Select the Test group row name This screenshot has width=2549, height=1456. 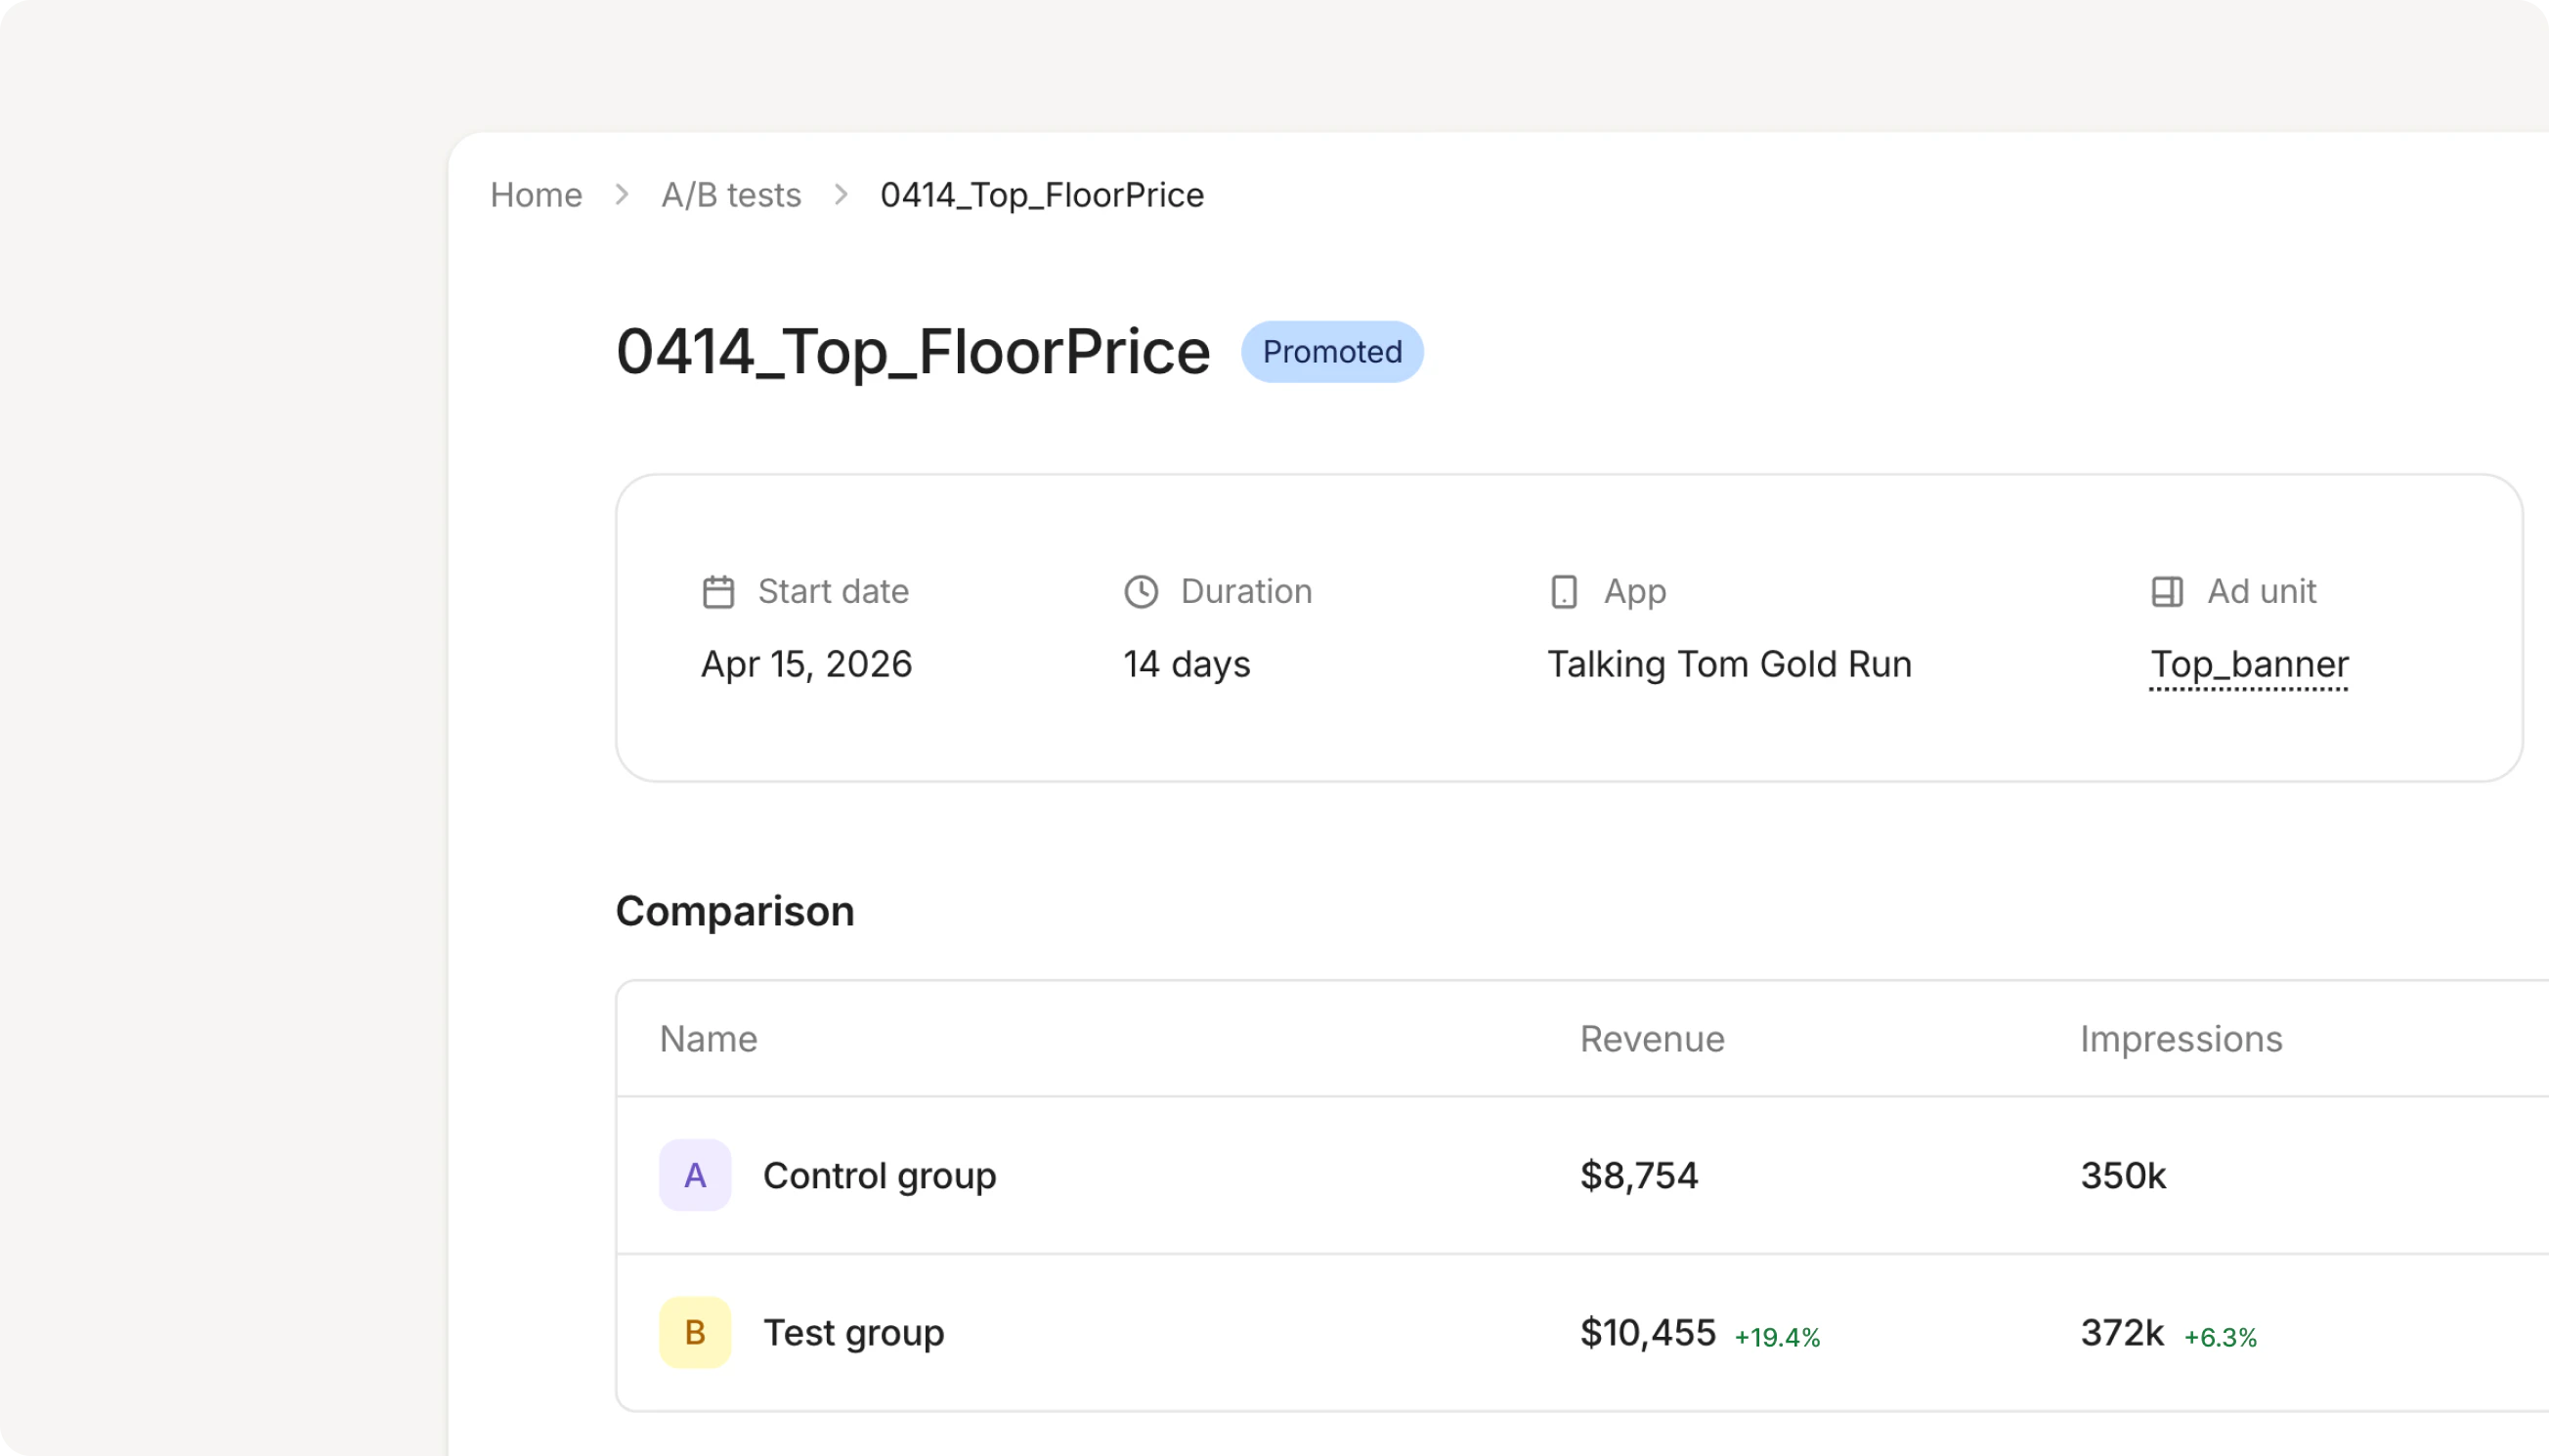pyautogui.click(x=853, y=1332)
